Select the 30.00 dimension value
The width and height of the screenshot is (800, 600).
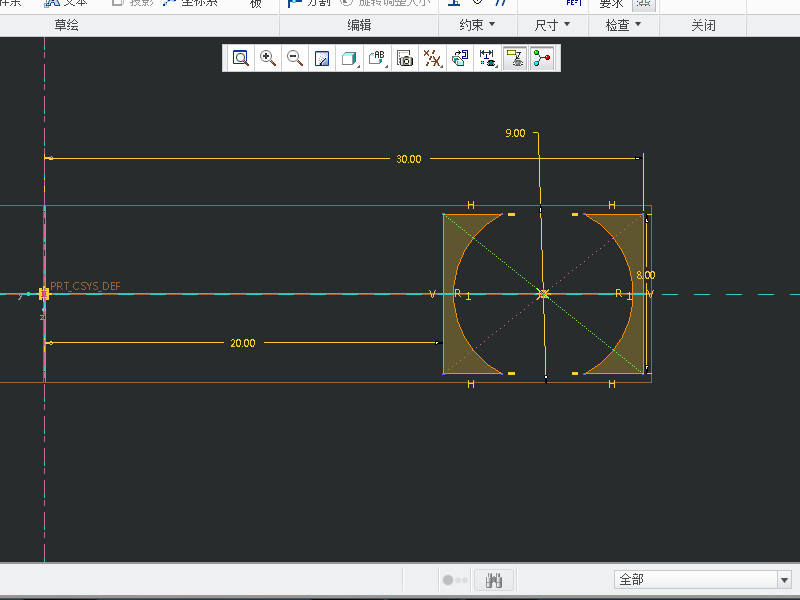[x=409, y=159]
